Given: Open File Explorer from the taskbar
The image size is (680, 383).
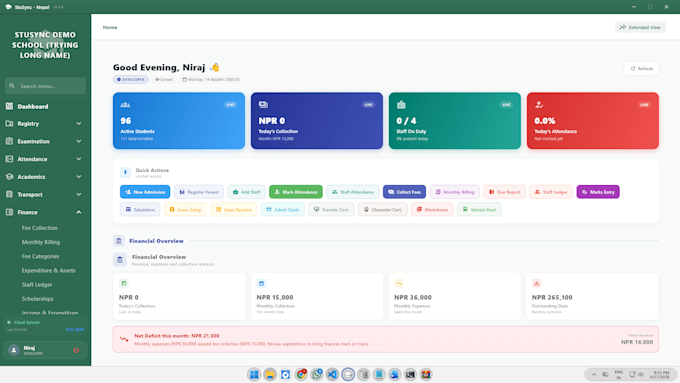Looking at the screenshot, I should [x=270, y=374].
